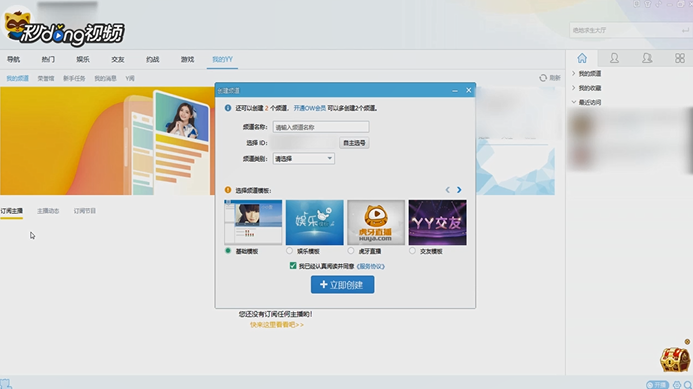Click the 自主选号 button

click(x=354, y=143)
